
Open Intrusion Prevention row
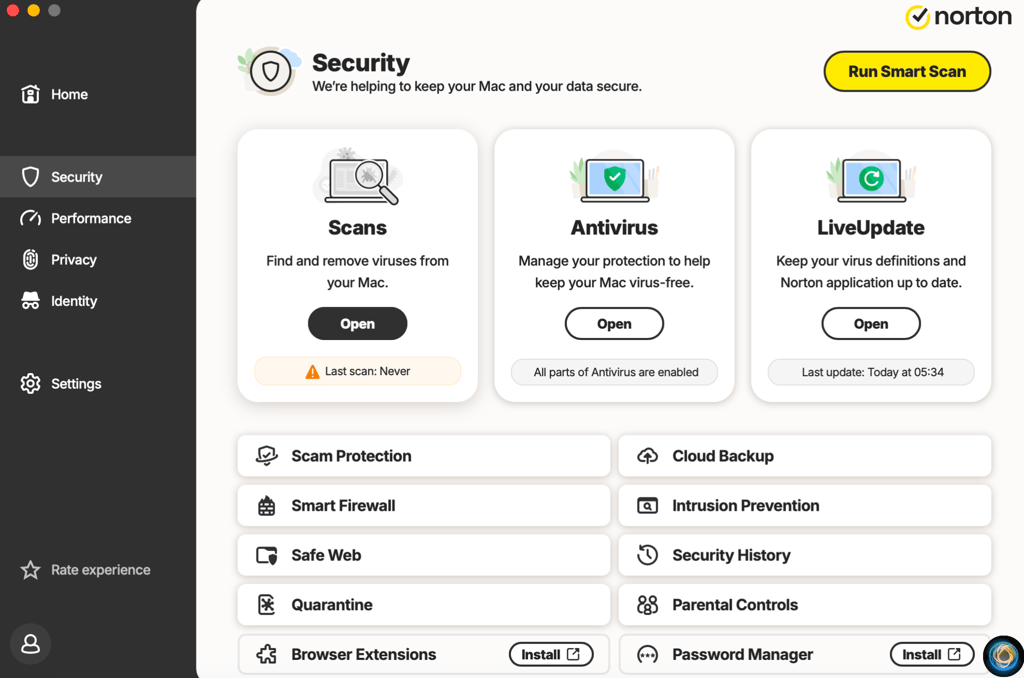[805, 506]
